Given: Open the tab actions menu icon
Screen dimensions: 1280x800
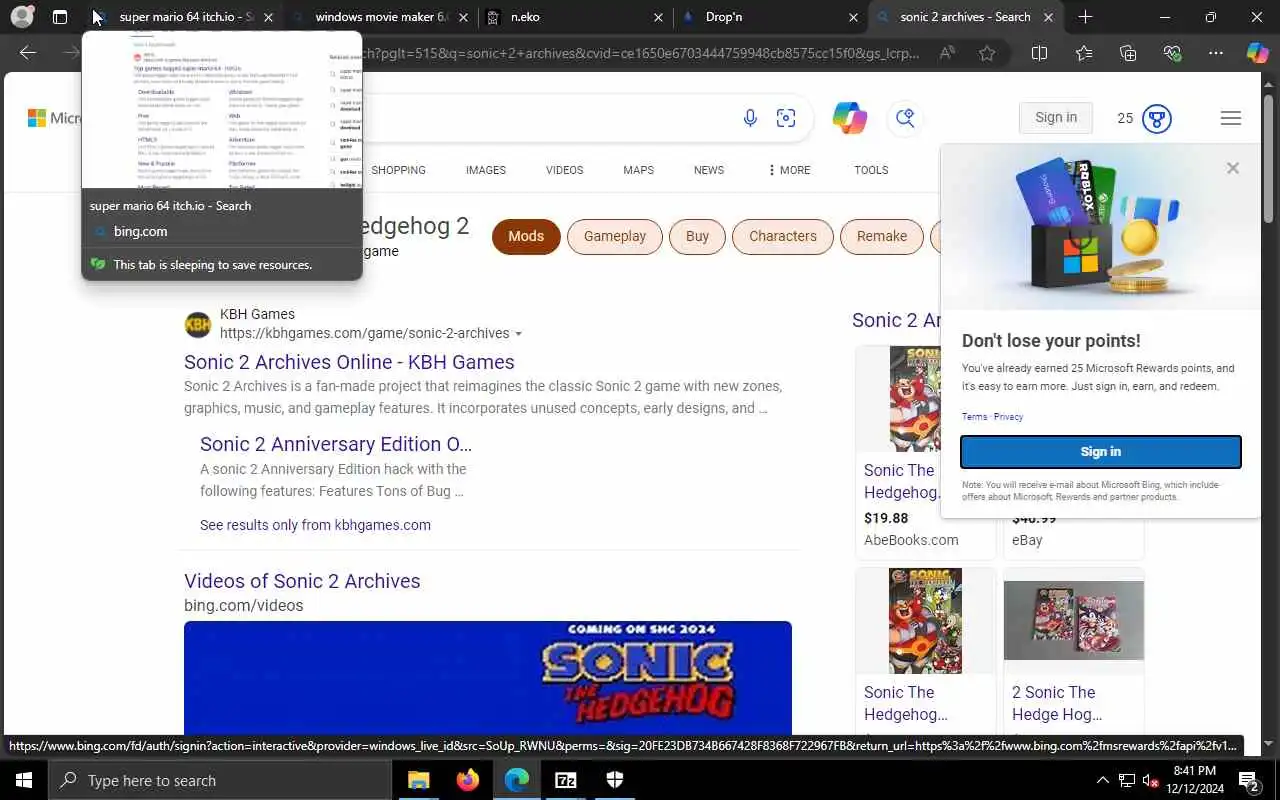Looking at the screenshot, I should pos(60,17).
